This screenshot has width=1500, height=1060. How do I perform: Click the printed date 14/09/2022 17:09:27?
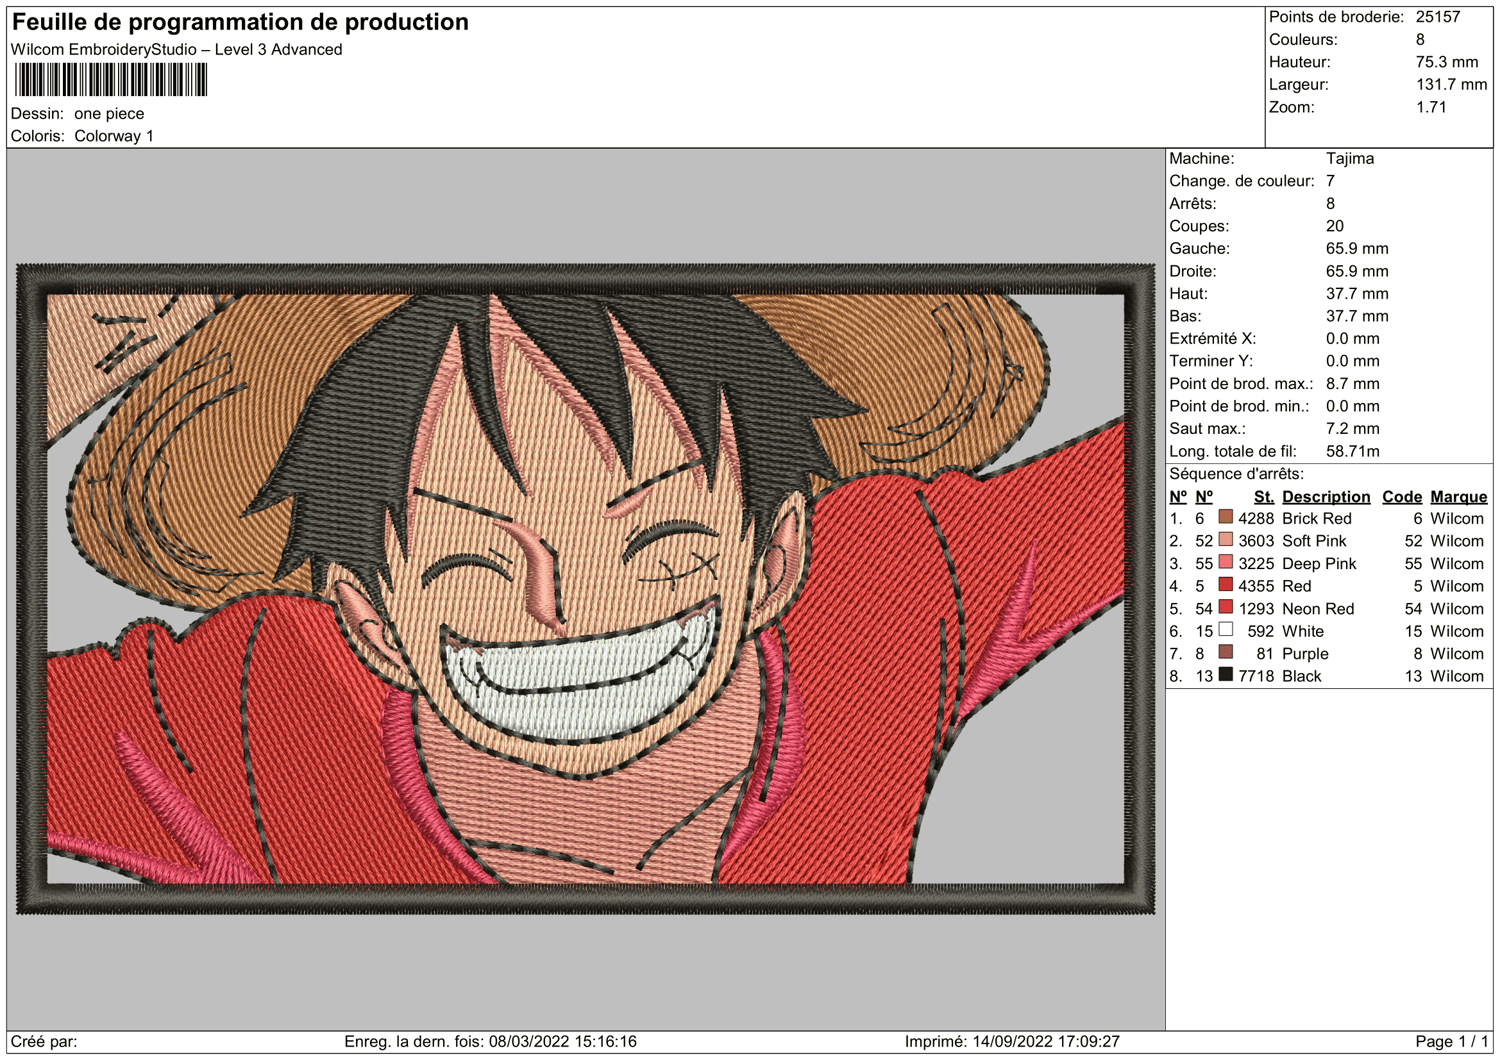(x=1047, y=1042)
